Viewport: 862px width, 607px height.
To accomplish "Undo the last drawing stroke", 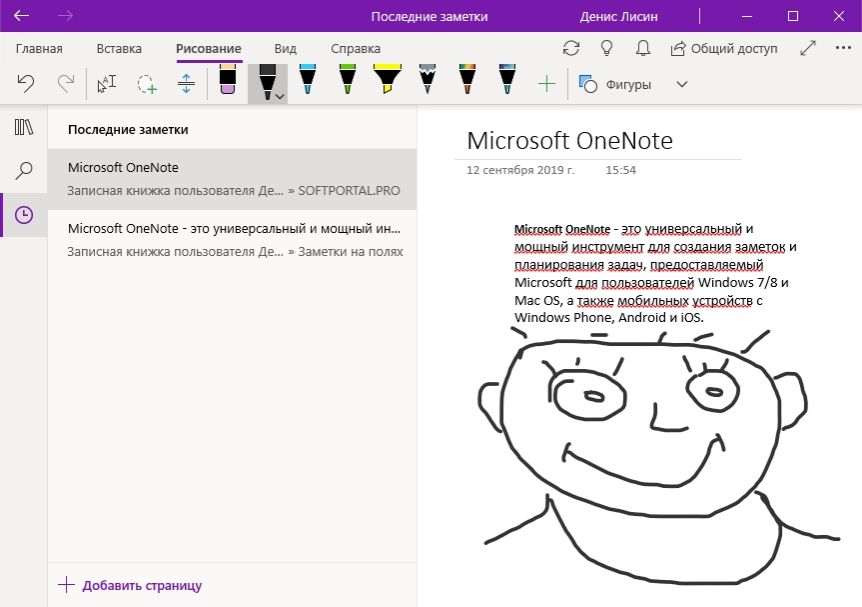I will coord(25,84).
